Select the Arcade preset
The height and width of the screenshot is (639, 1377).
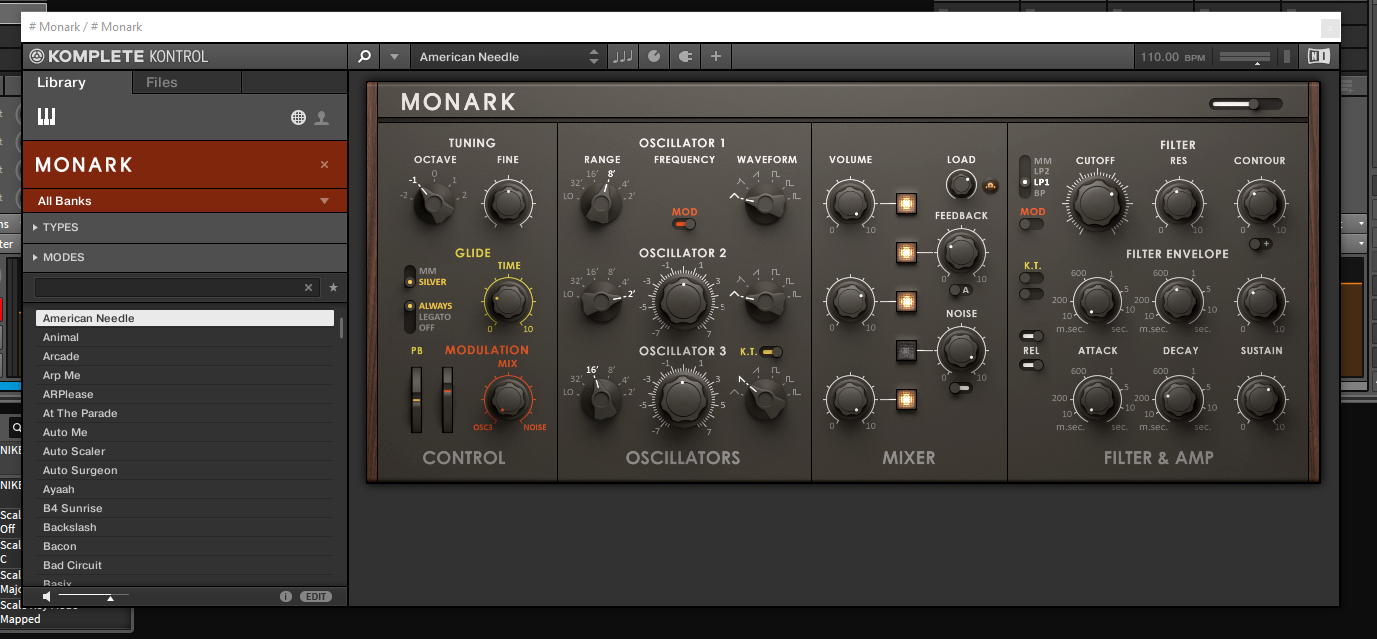click(185, 356)
